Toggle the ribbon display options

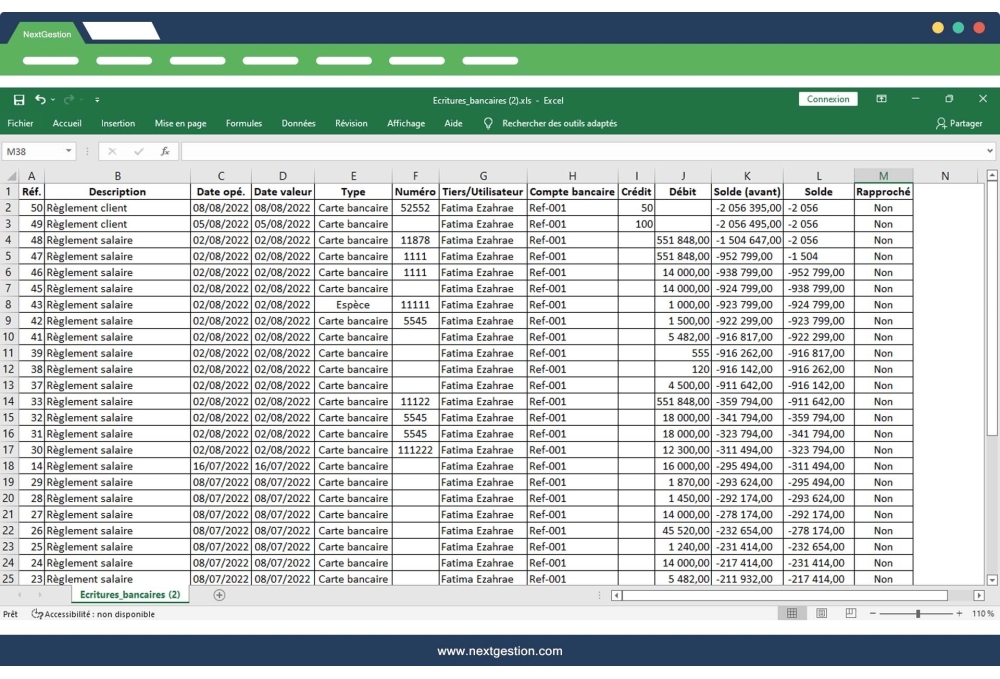[884, 98]
